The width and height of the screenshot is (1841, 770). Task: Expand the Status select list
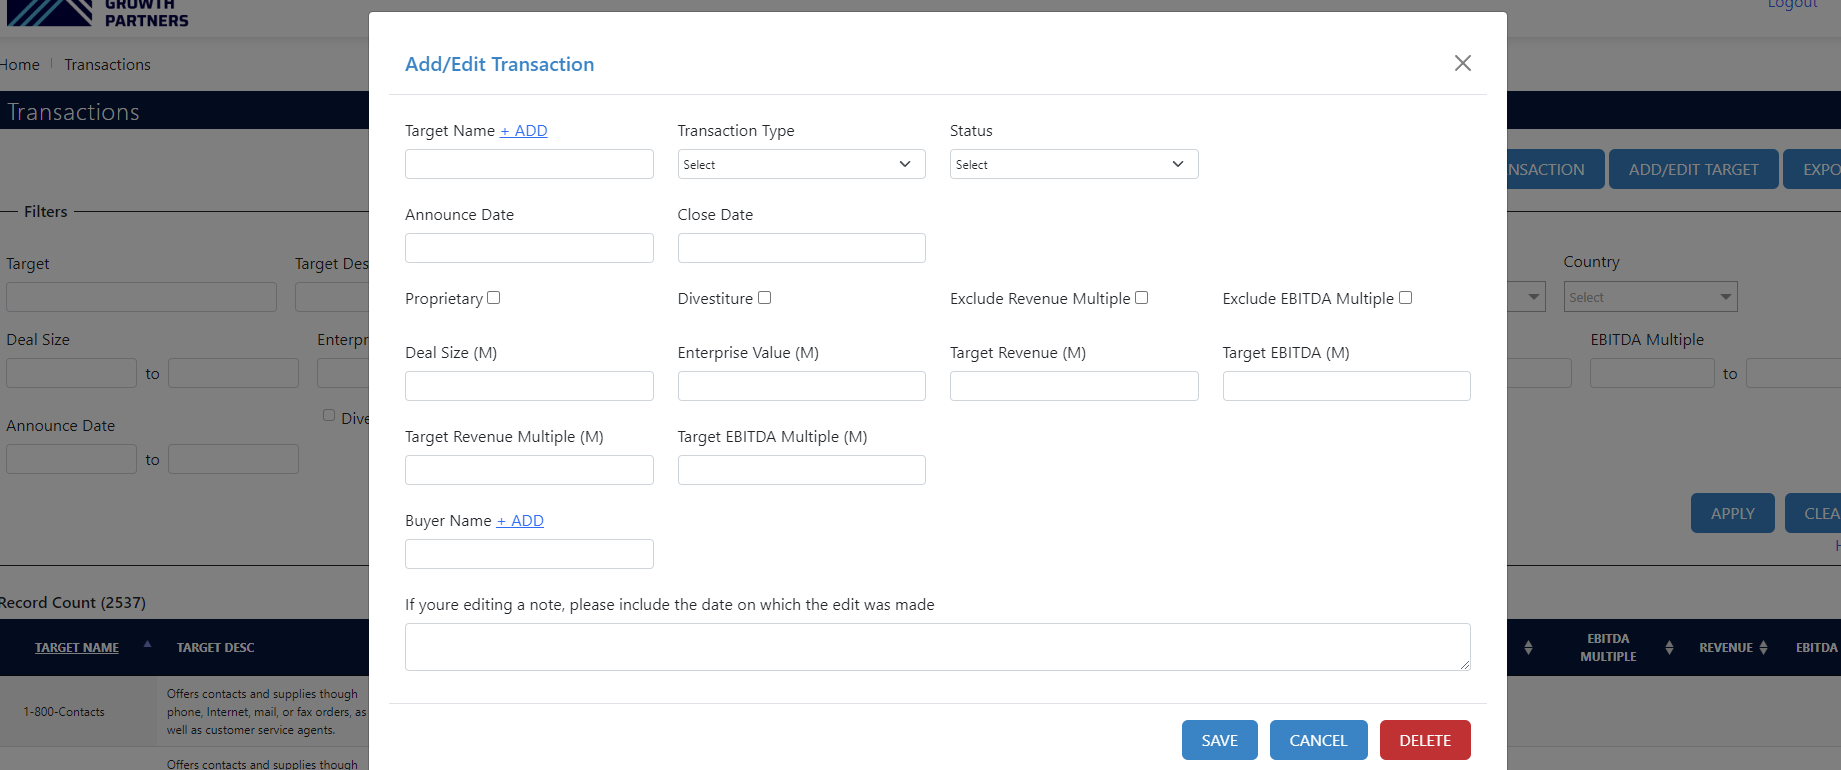click(x=1073, y=164)
